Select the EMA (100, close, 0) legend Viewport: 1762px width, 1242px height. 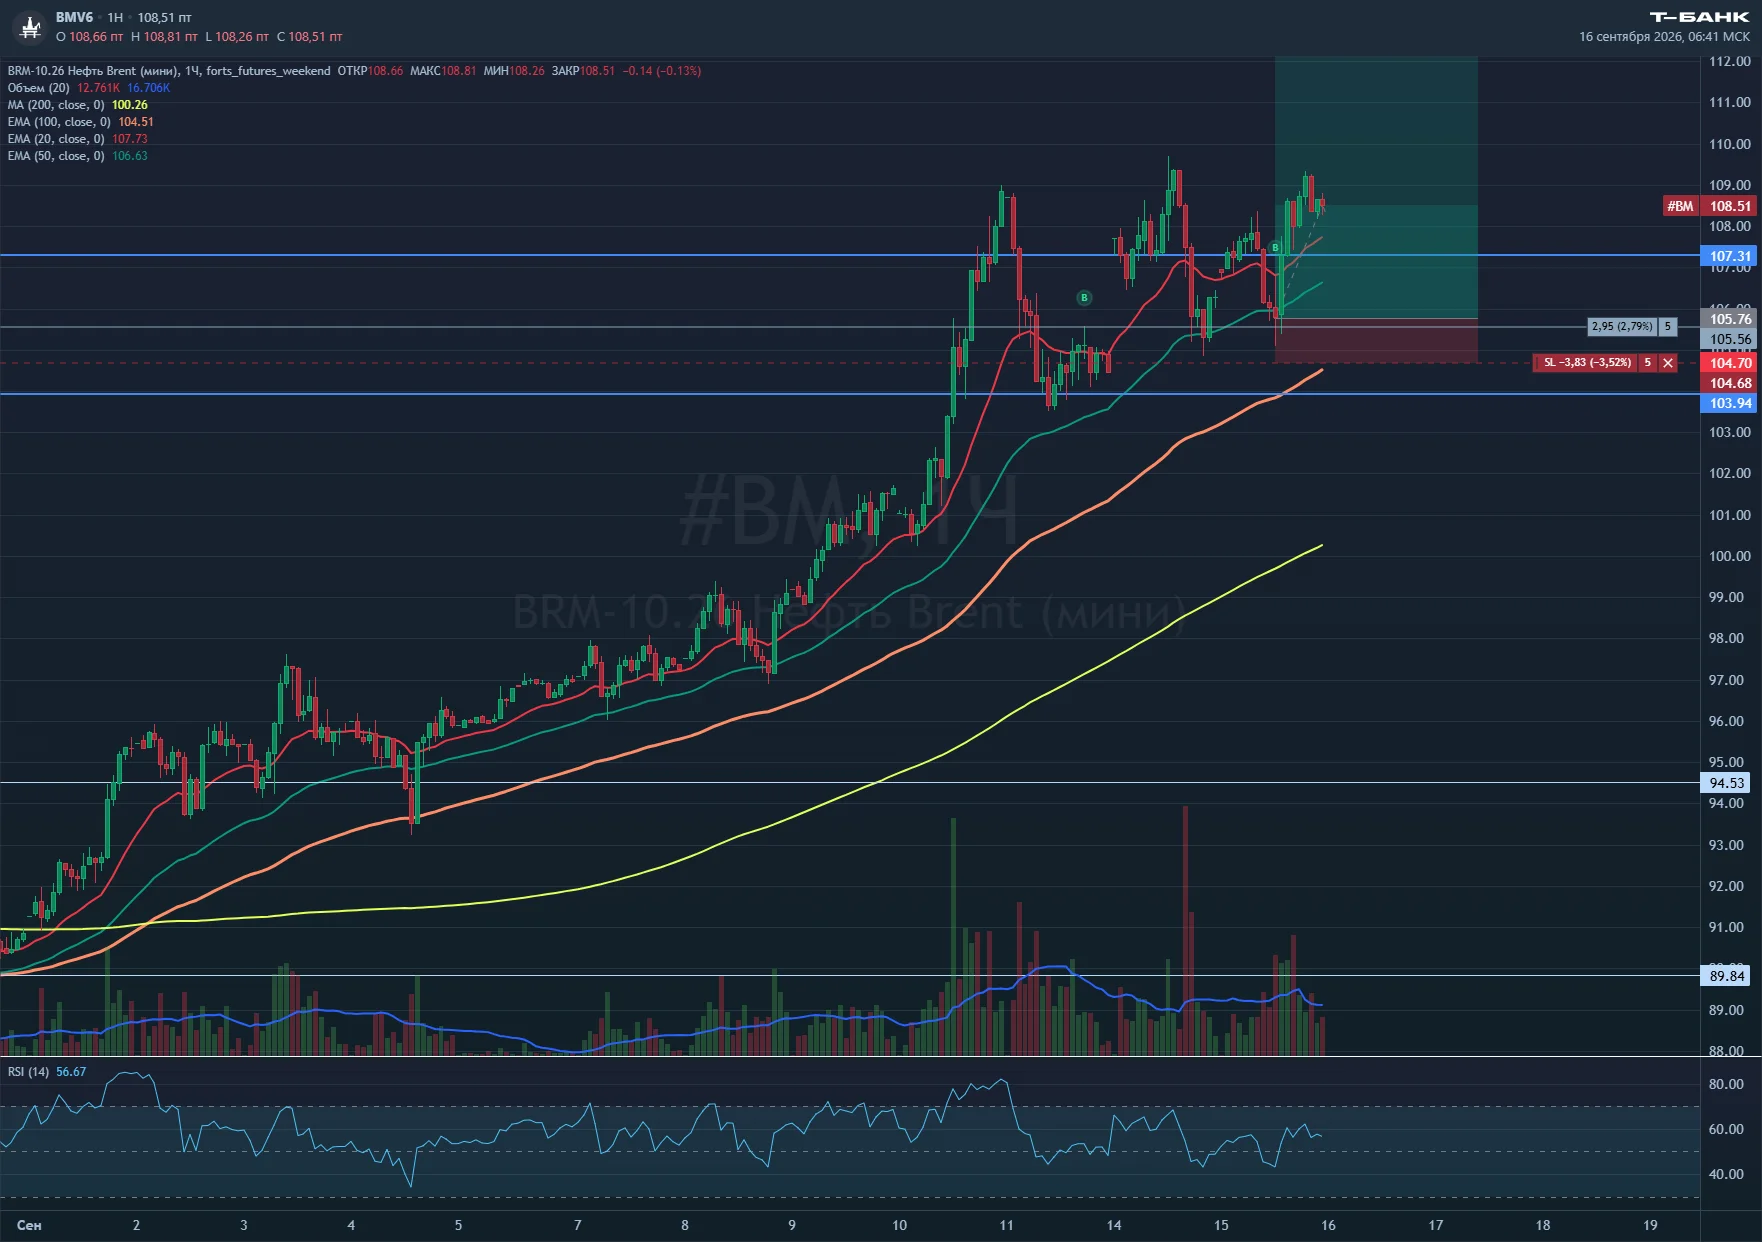(x=59, y=122)
